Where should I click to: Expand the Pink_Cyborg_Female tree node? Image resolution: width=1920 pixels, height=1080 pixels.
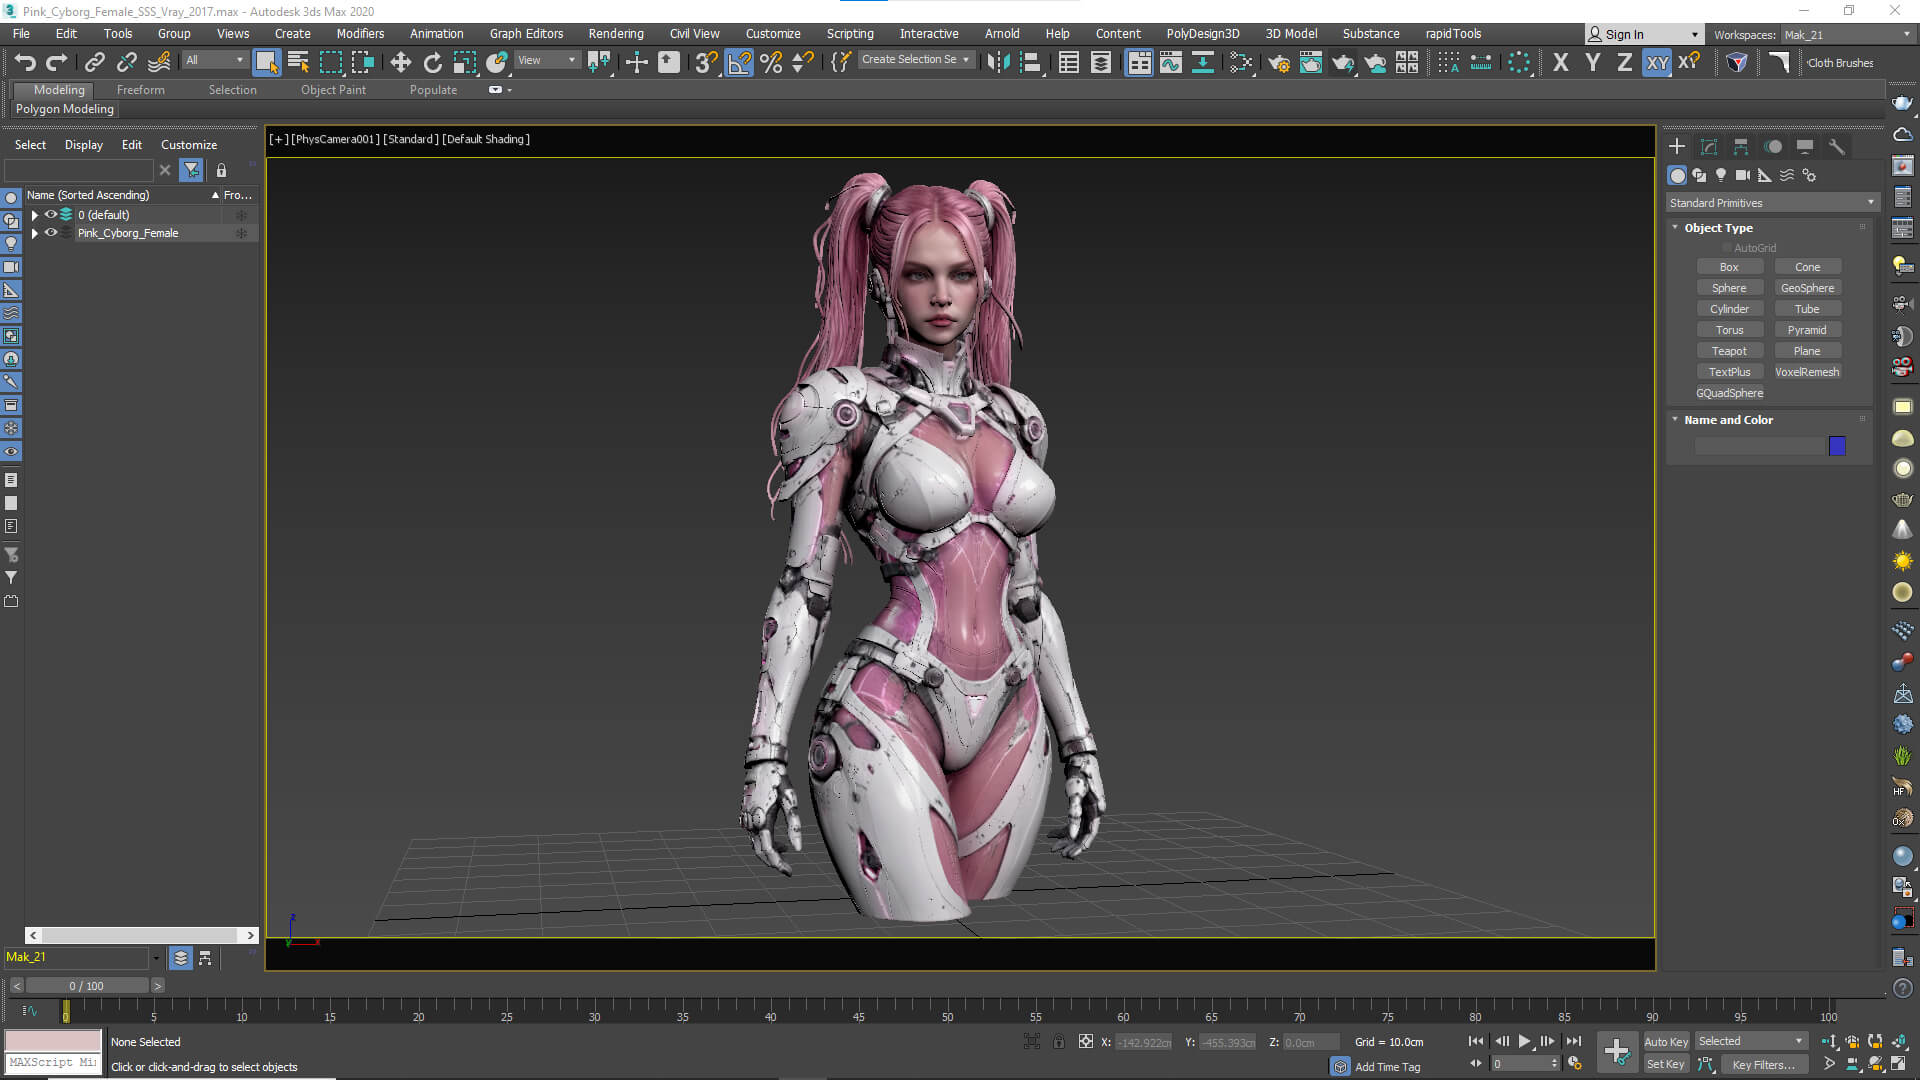(x=35, y=233)
